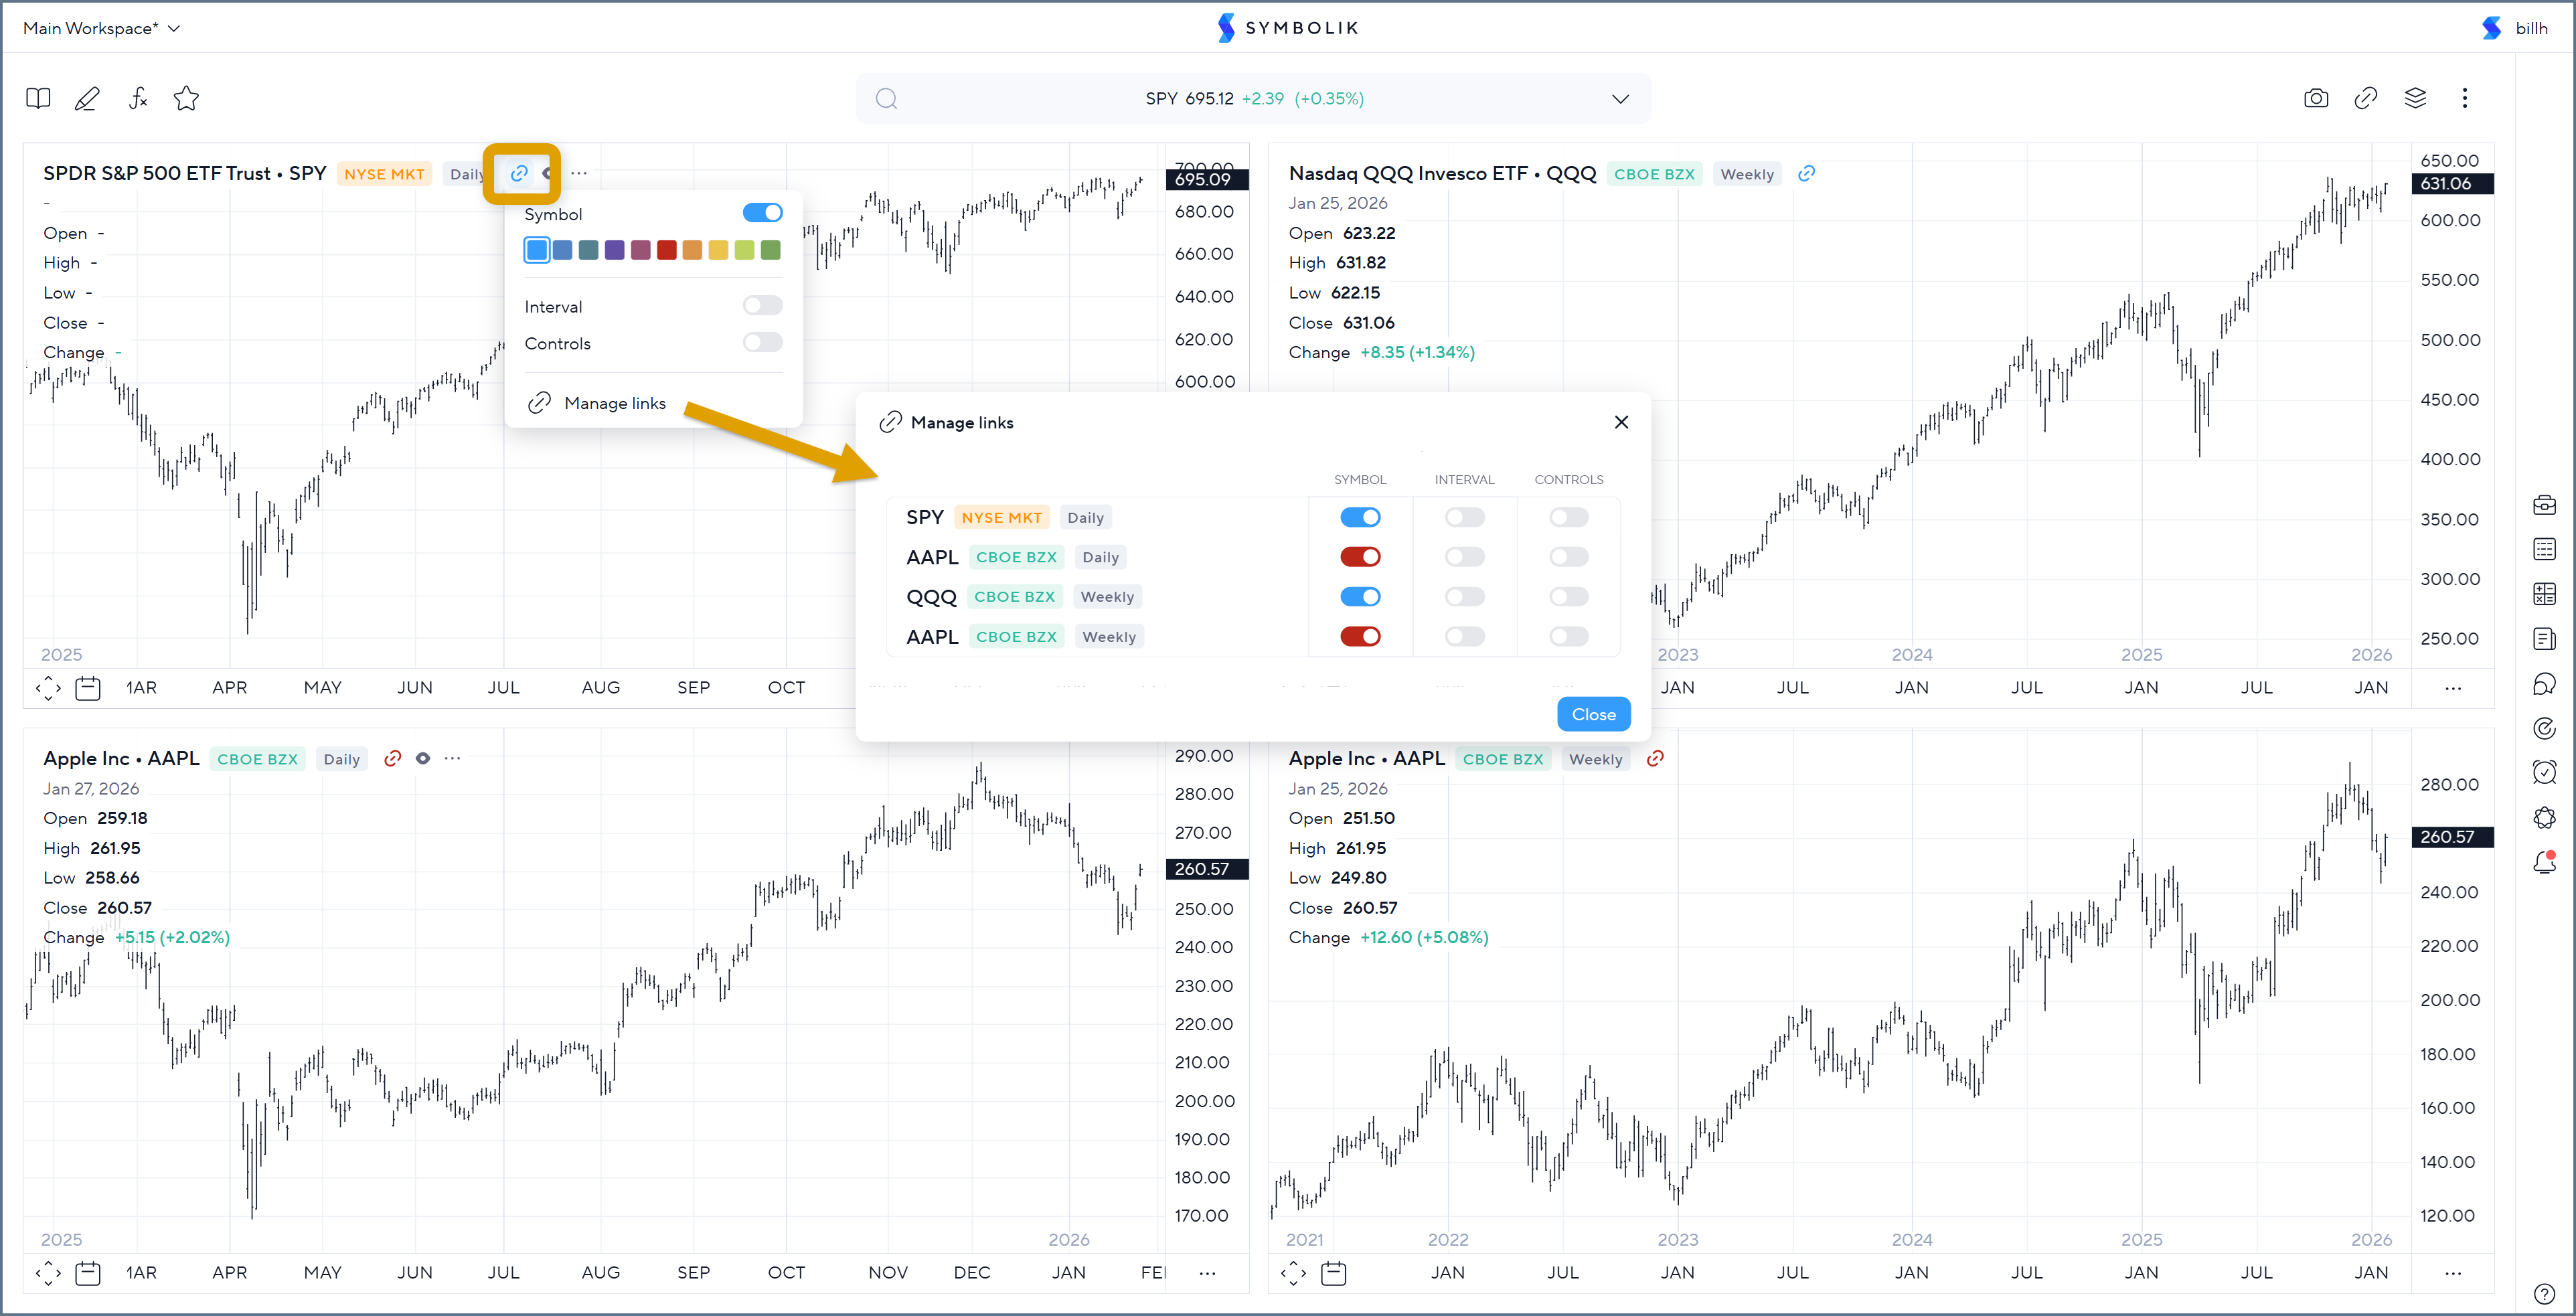Pick the red color swatch for link
This screenshot has width=2576, height=1316.
click(667, 250)
